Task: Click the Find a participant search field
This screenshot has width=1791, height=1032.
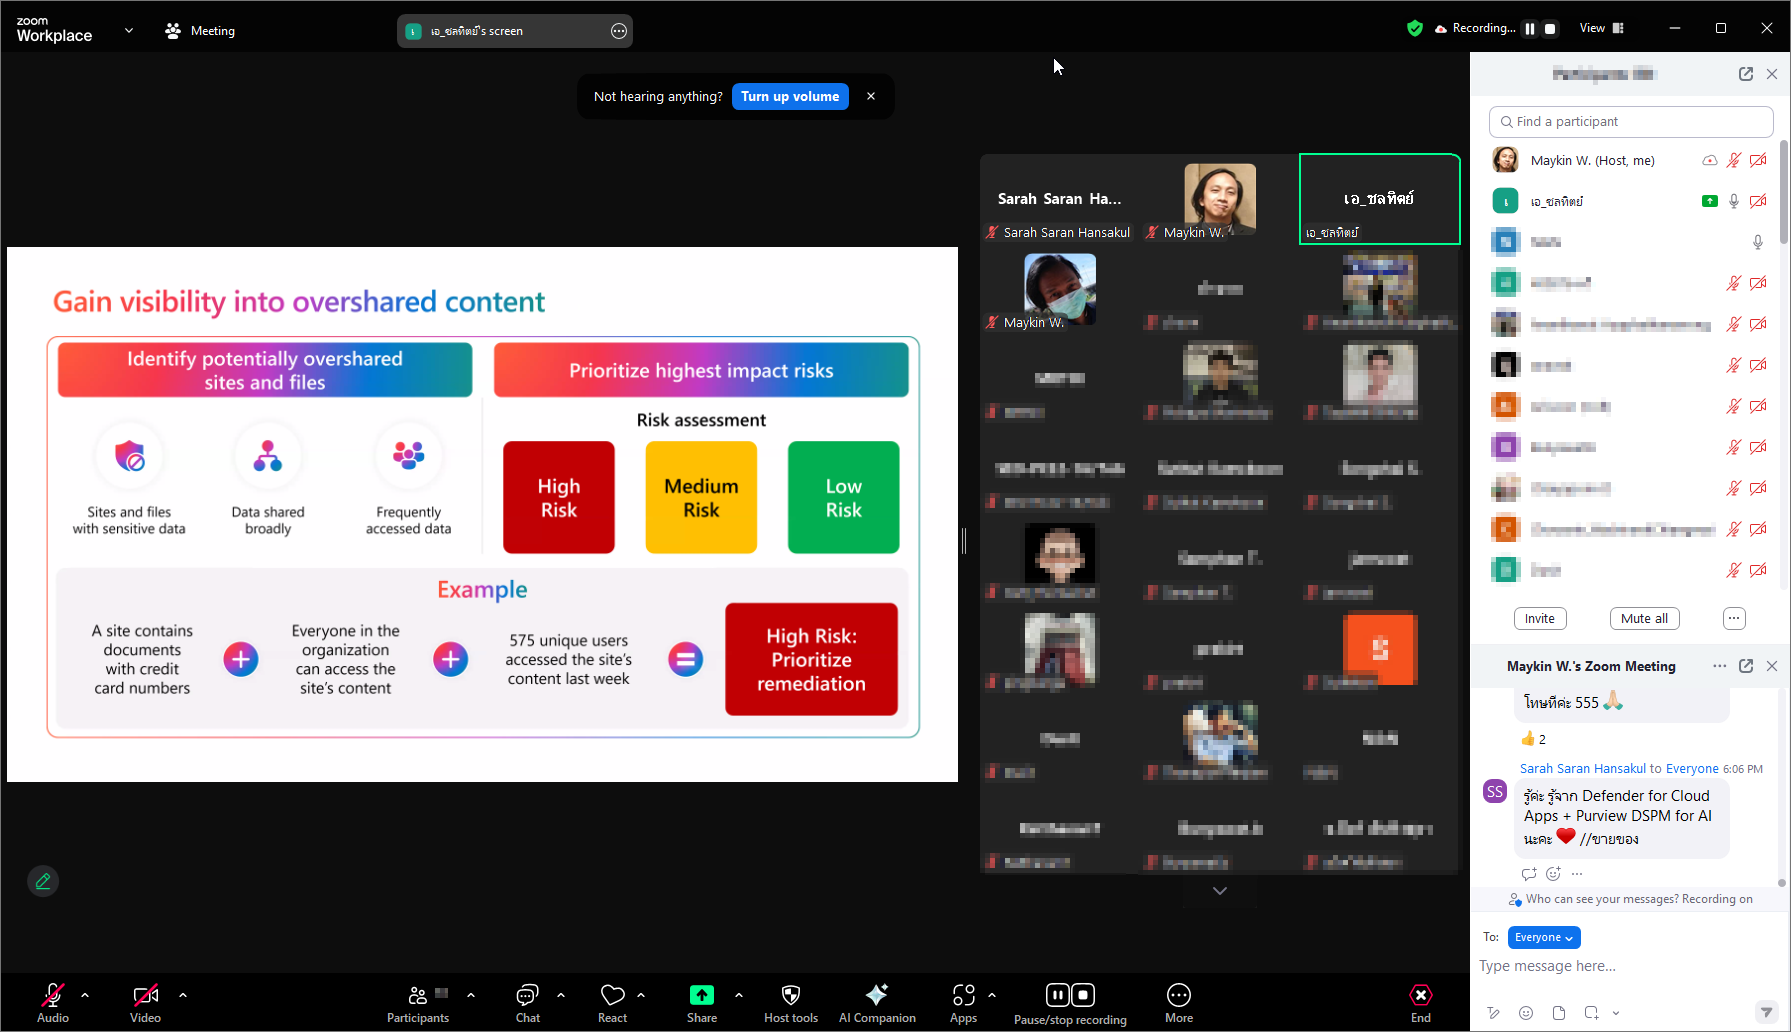Action: tap(1631, 122)
